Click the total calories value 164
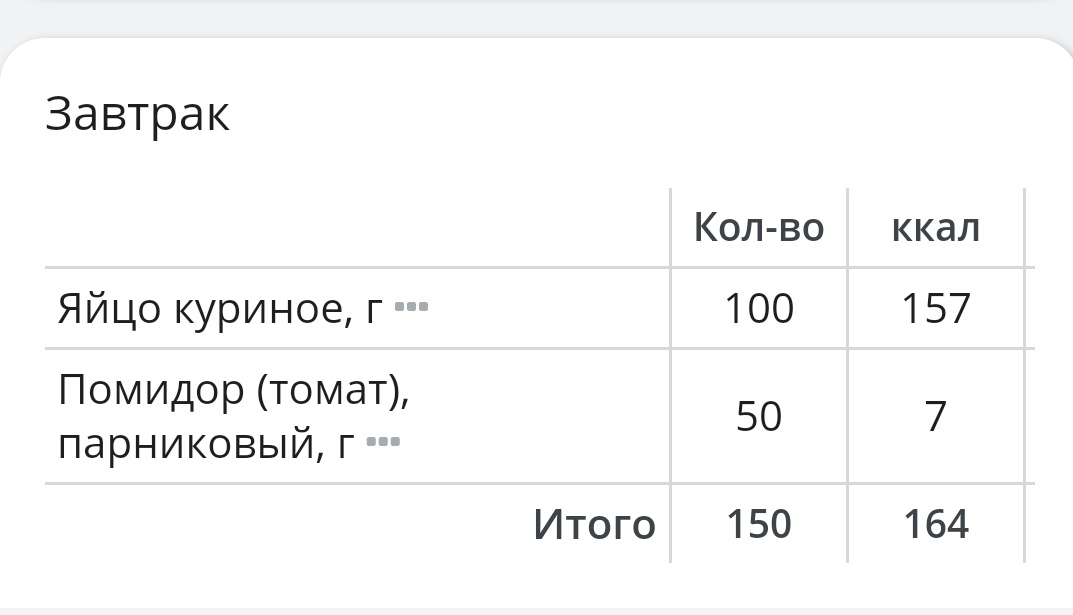This screenshot has height=615, width=1073. point(936,522)
